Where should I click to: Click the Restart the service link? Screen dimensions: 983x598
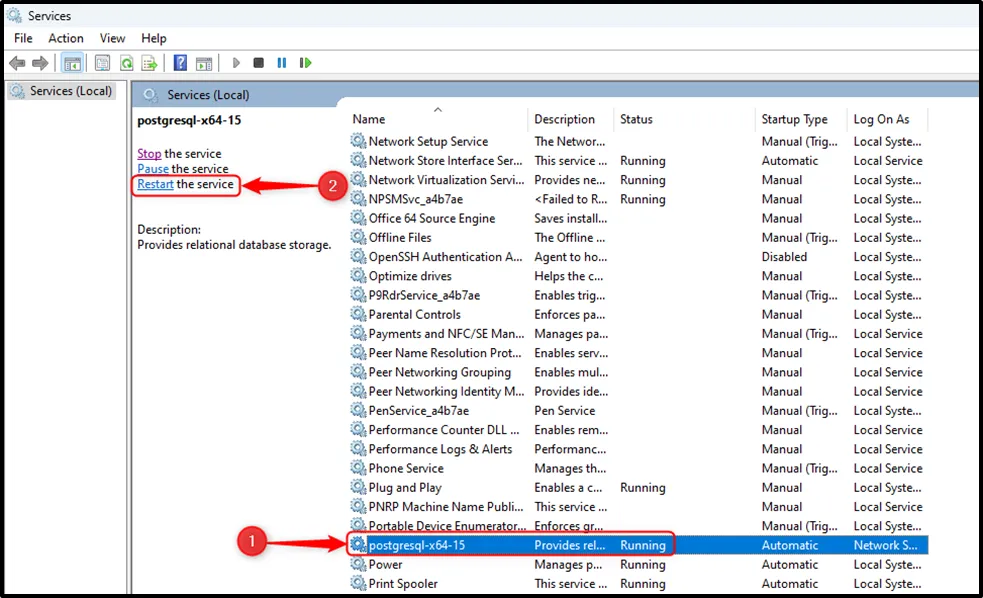pos(155,184)
